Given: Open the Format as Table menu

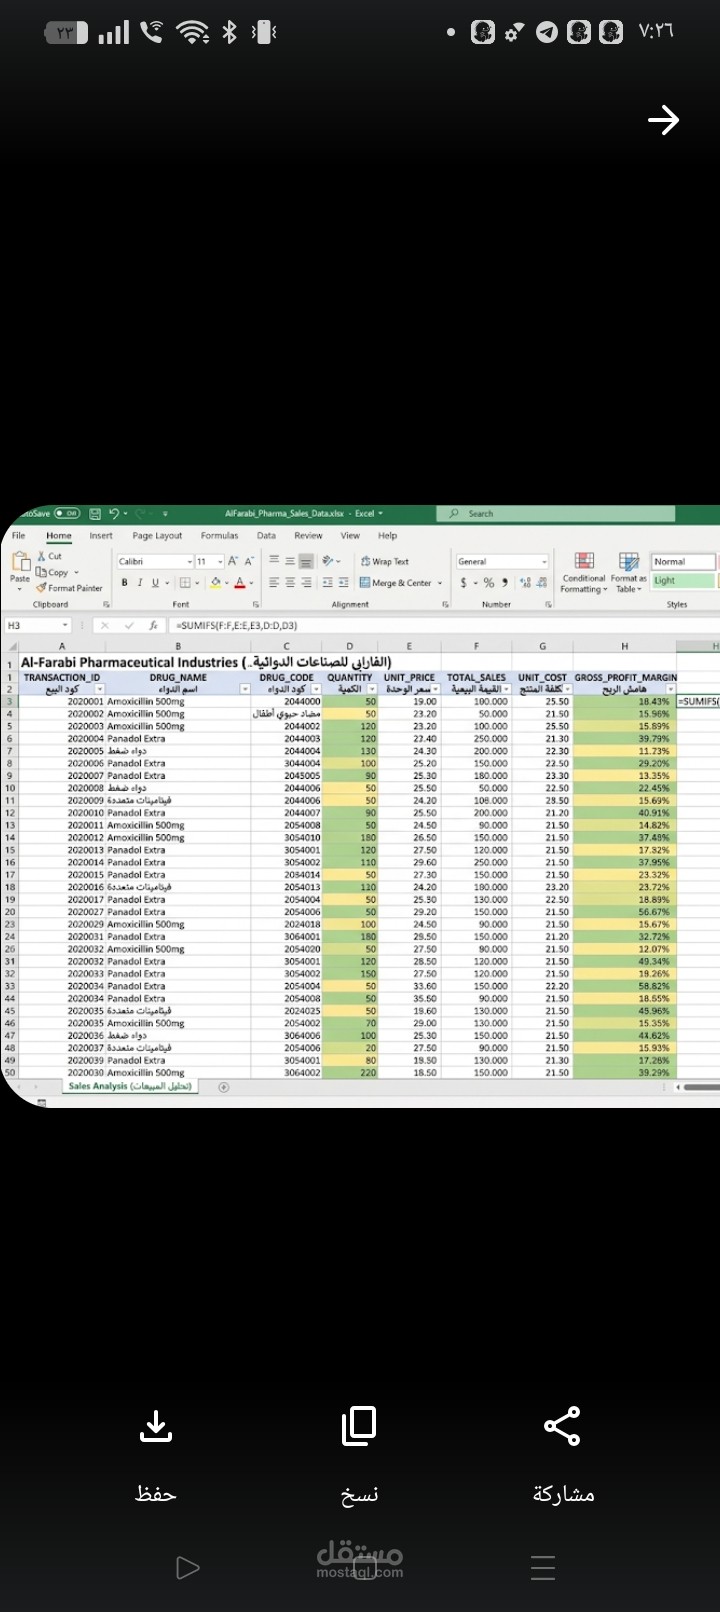Looking at the screenshot, I should pyautogui.click(x=629, y=572).
